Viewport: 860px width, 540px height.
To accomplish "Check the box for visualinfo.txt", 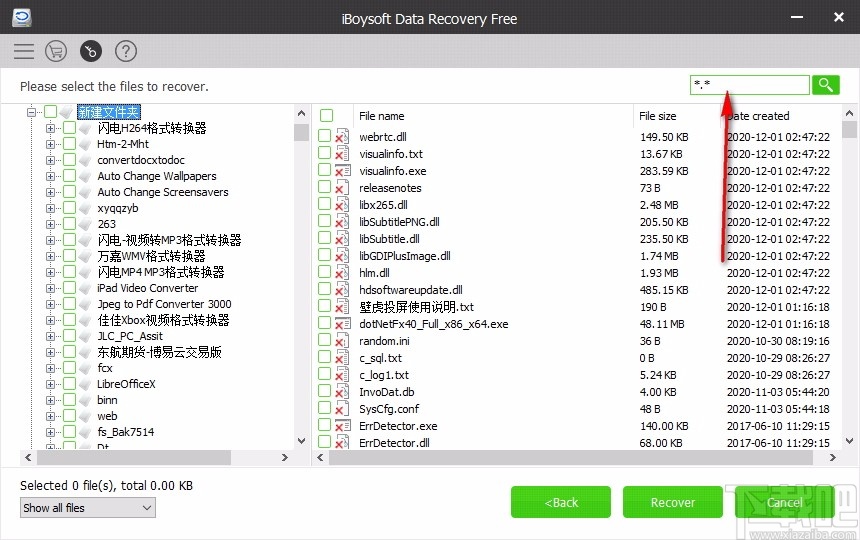I will [325, 152].
